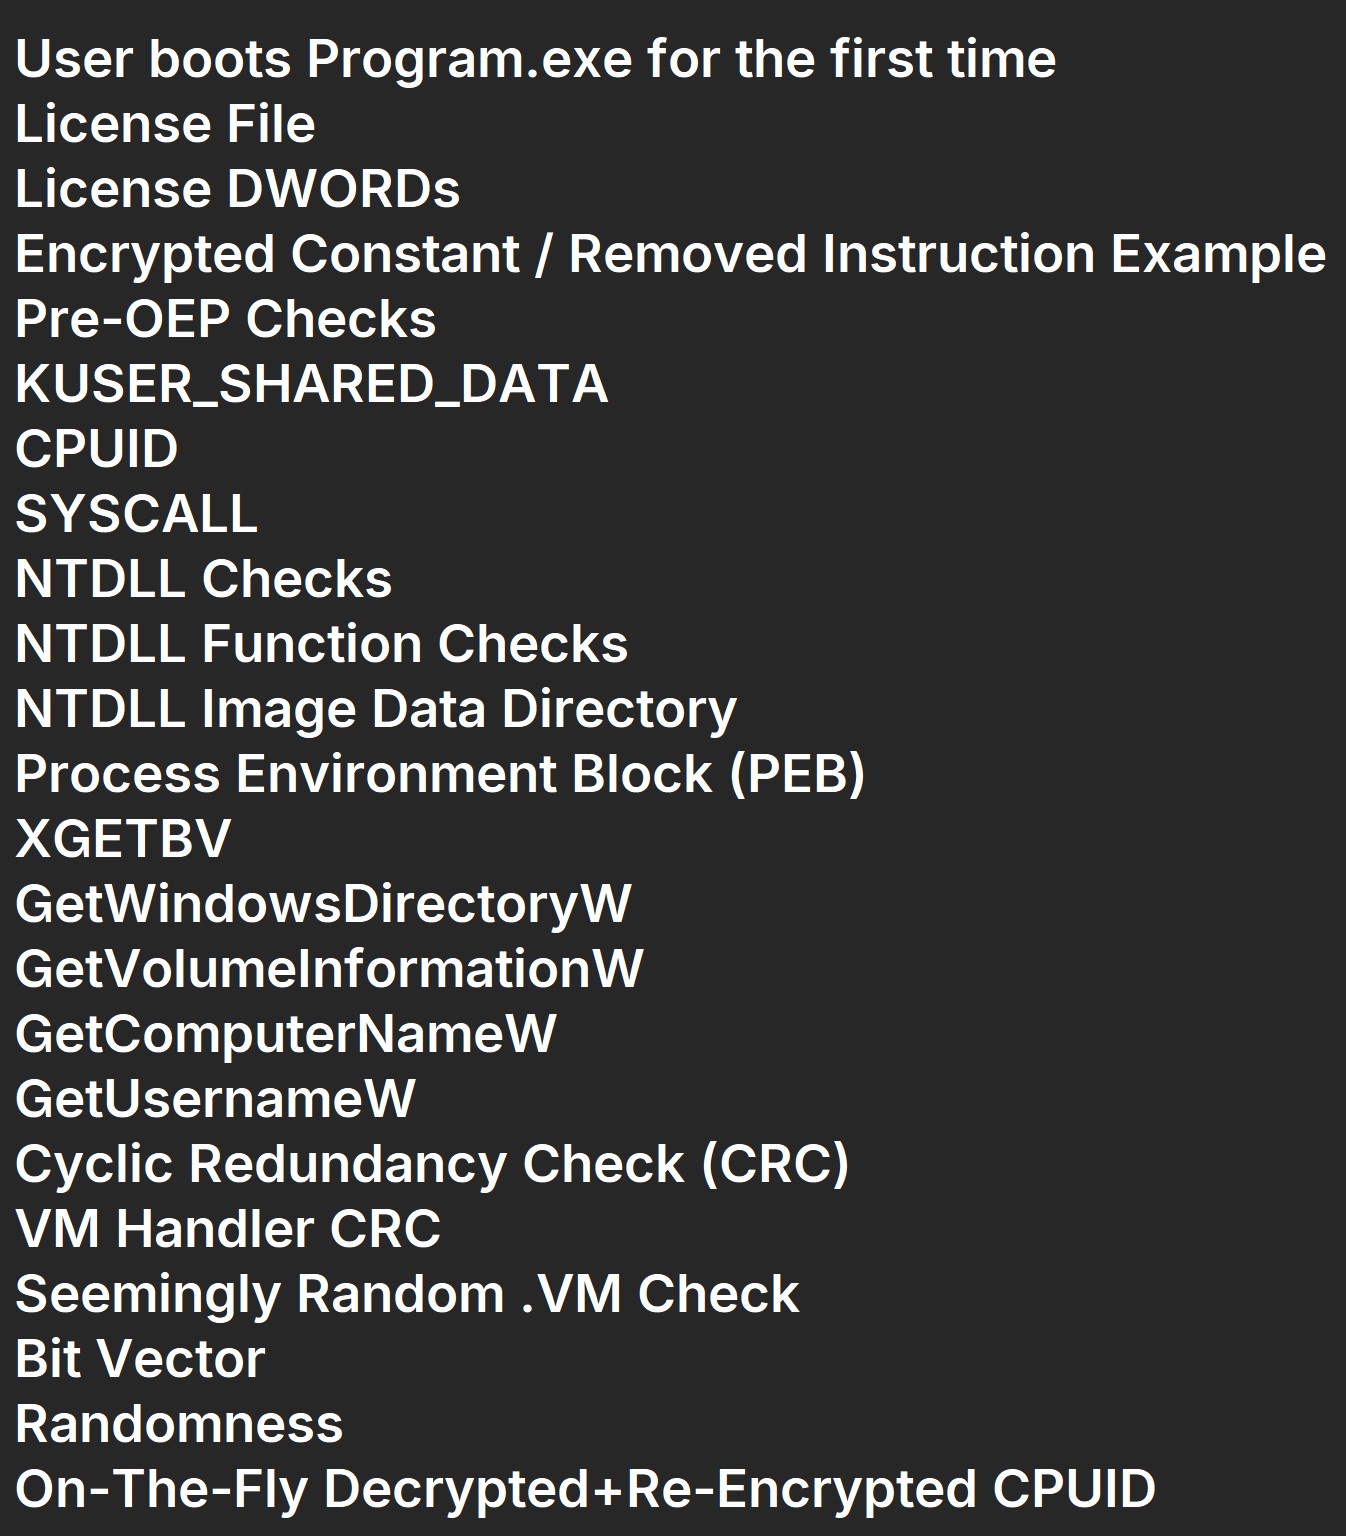Go to NTDLL Function Checks
The image size is (1346, 1536).
[321, 644]
